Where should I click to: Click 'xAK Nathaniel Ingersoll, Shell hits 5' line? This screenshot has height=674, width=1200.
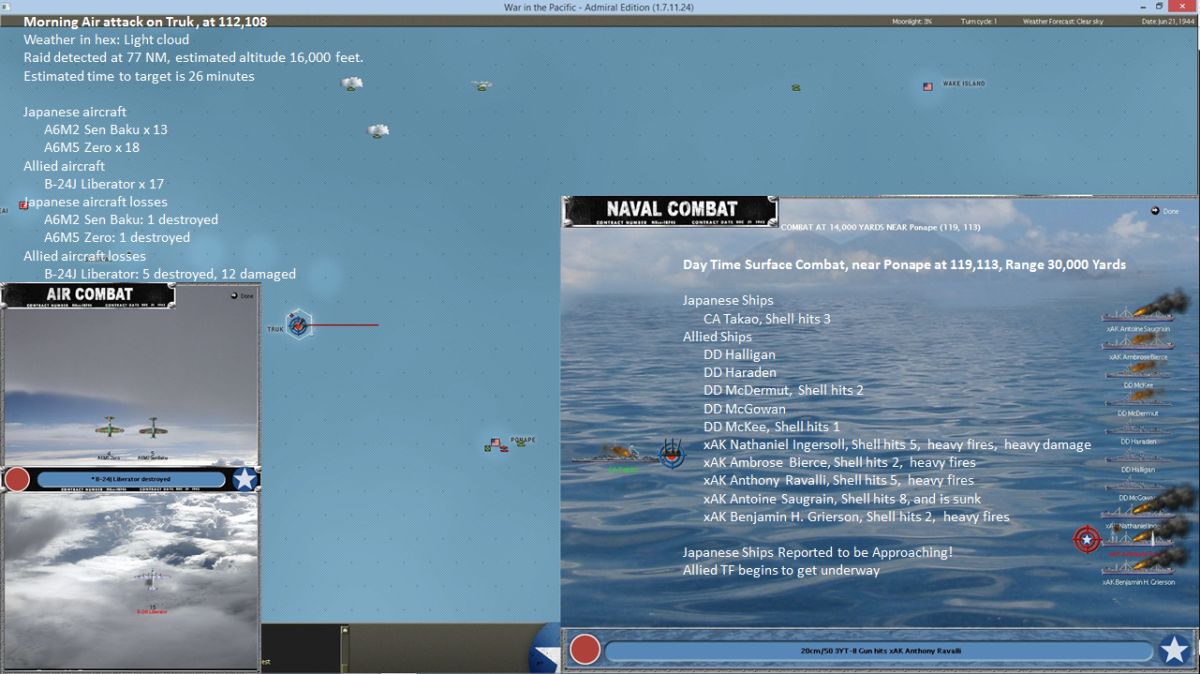(x=897, y=445)
